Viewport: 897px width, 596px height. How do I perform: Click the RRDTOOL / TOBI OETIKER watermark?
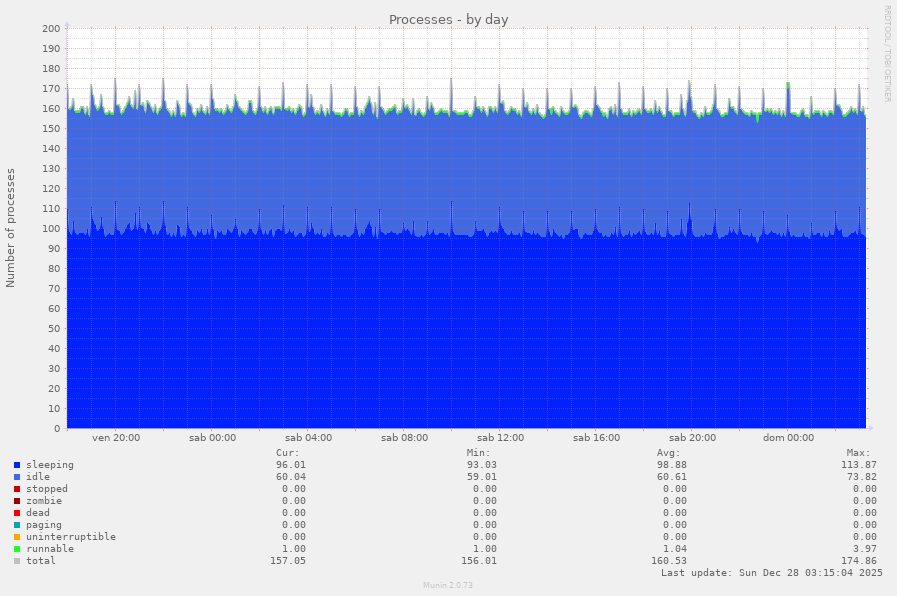tap(887, 53)
